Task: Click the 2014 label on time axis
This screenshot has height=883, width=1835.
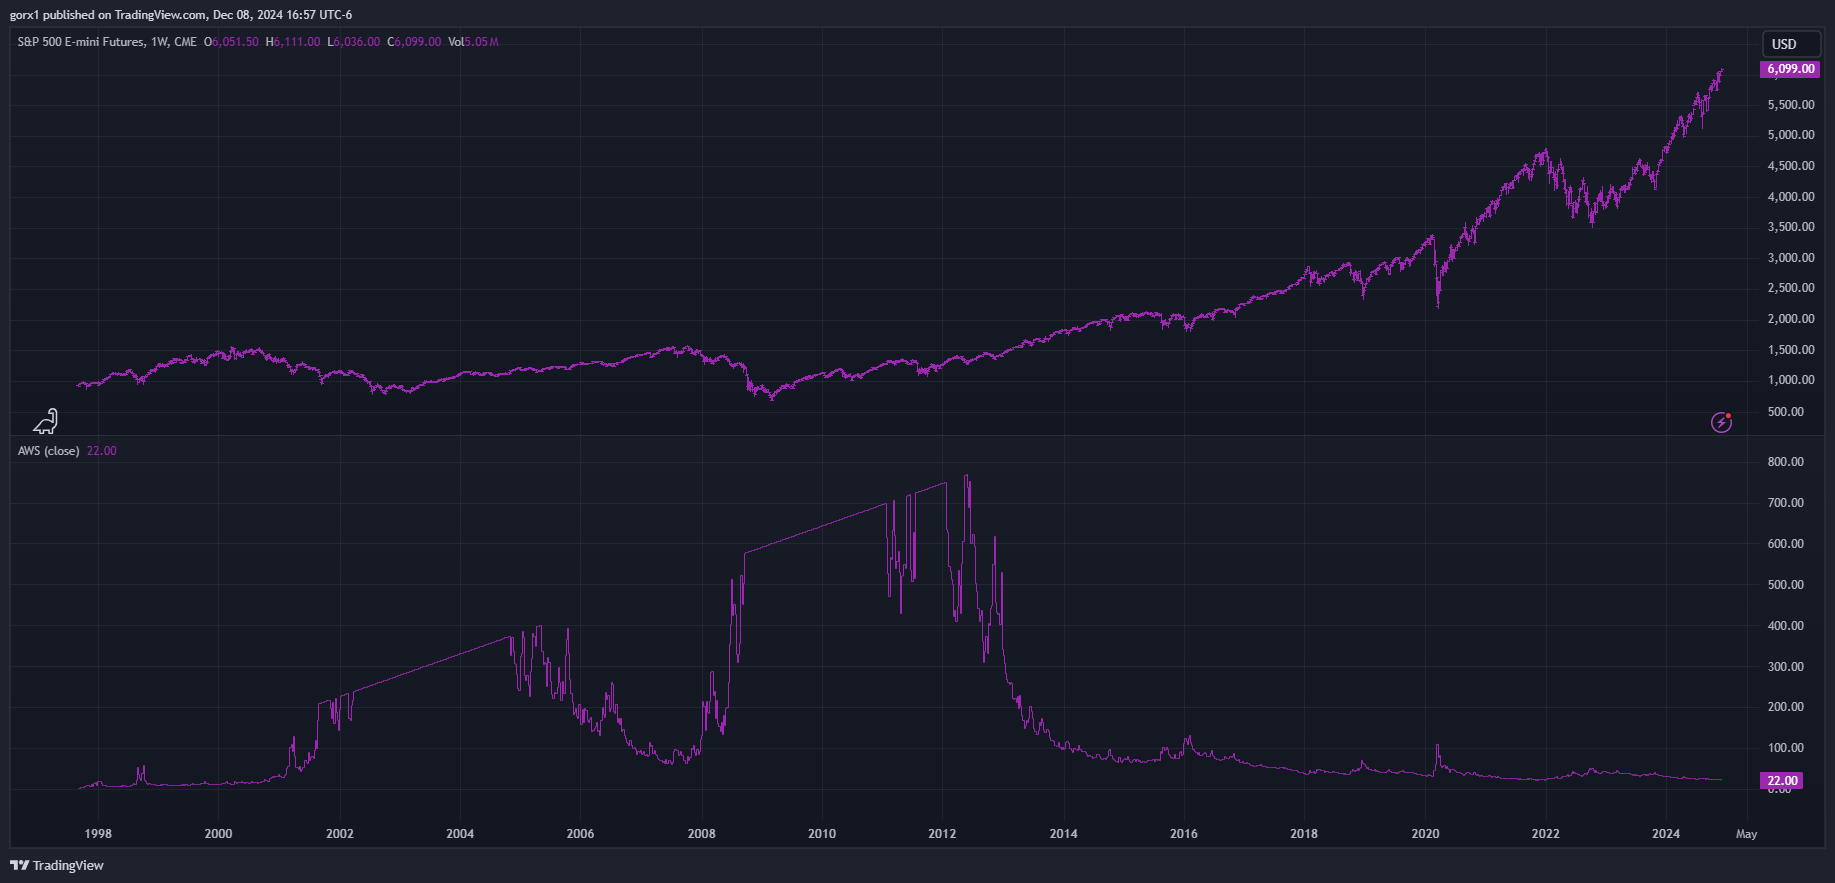Action: tap(1064, 834)
